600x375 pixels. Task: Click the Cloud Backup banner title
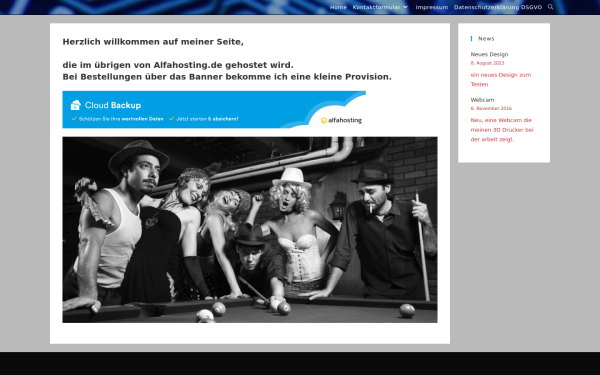[x=113, y=105]
